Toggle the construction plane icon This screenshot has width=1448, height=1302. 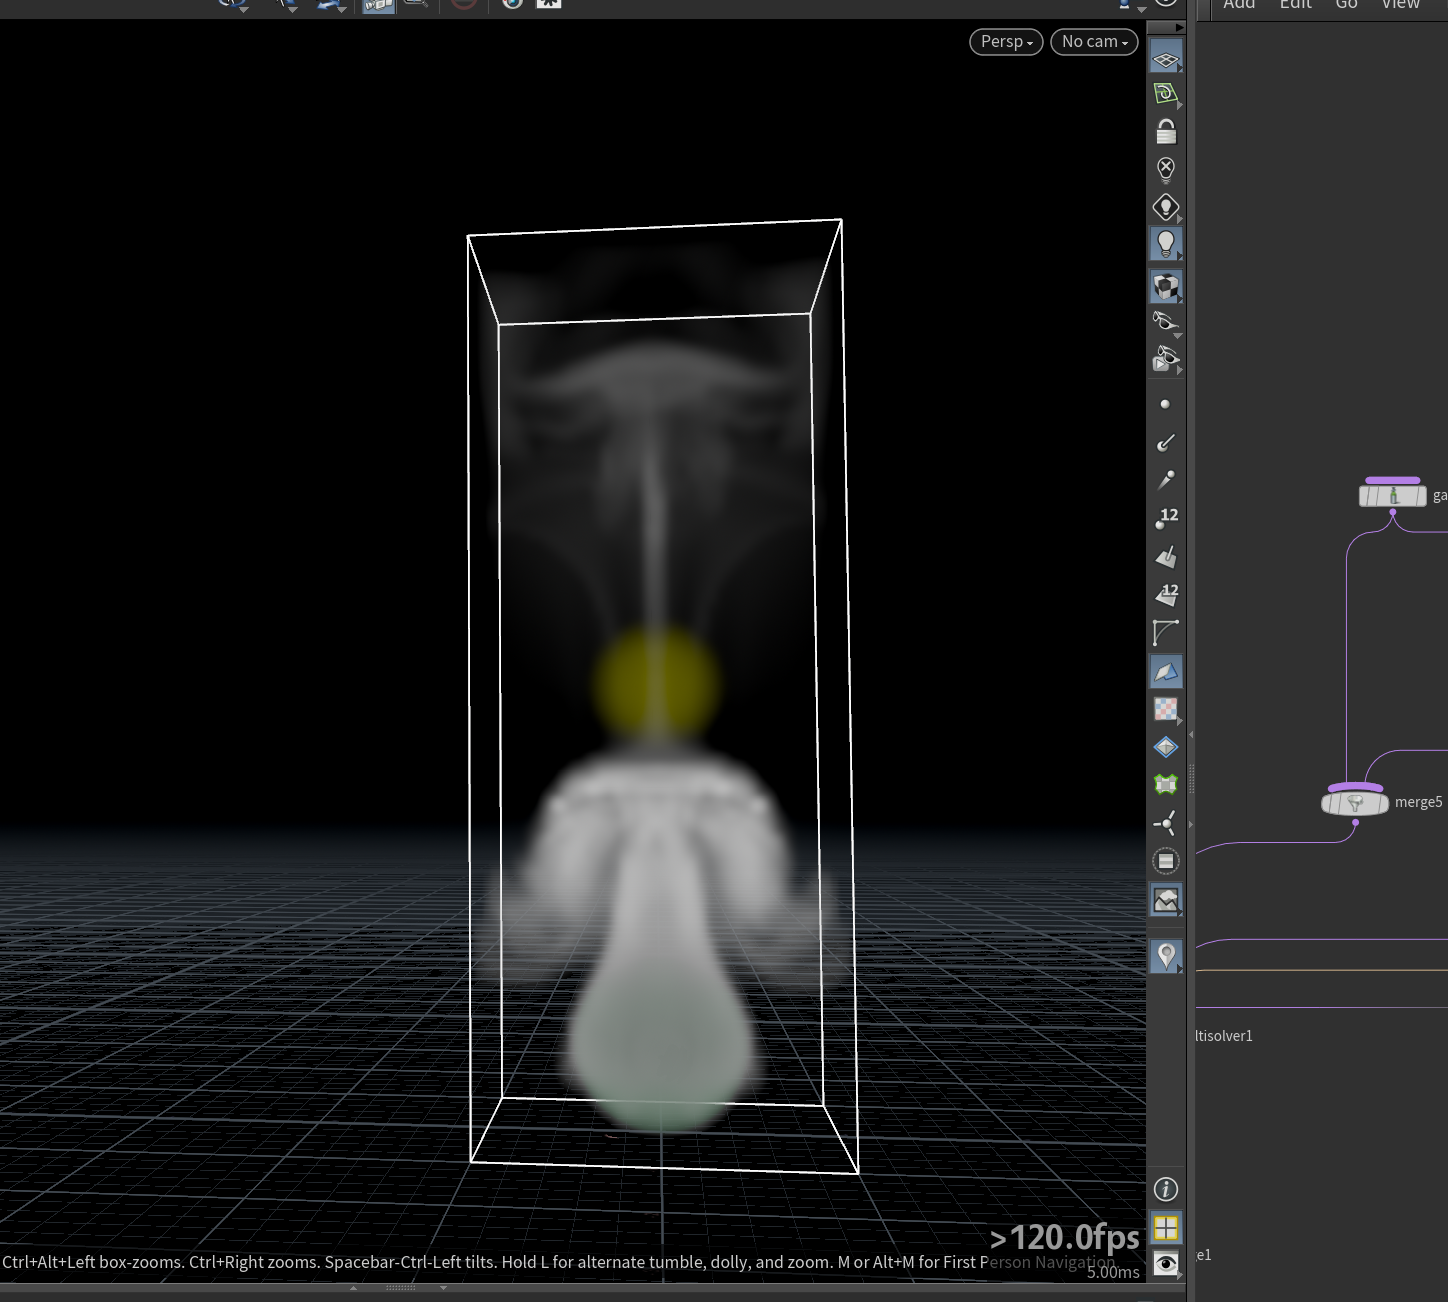pyautogui.click(x=1166, y=94)
